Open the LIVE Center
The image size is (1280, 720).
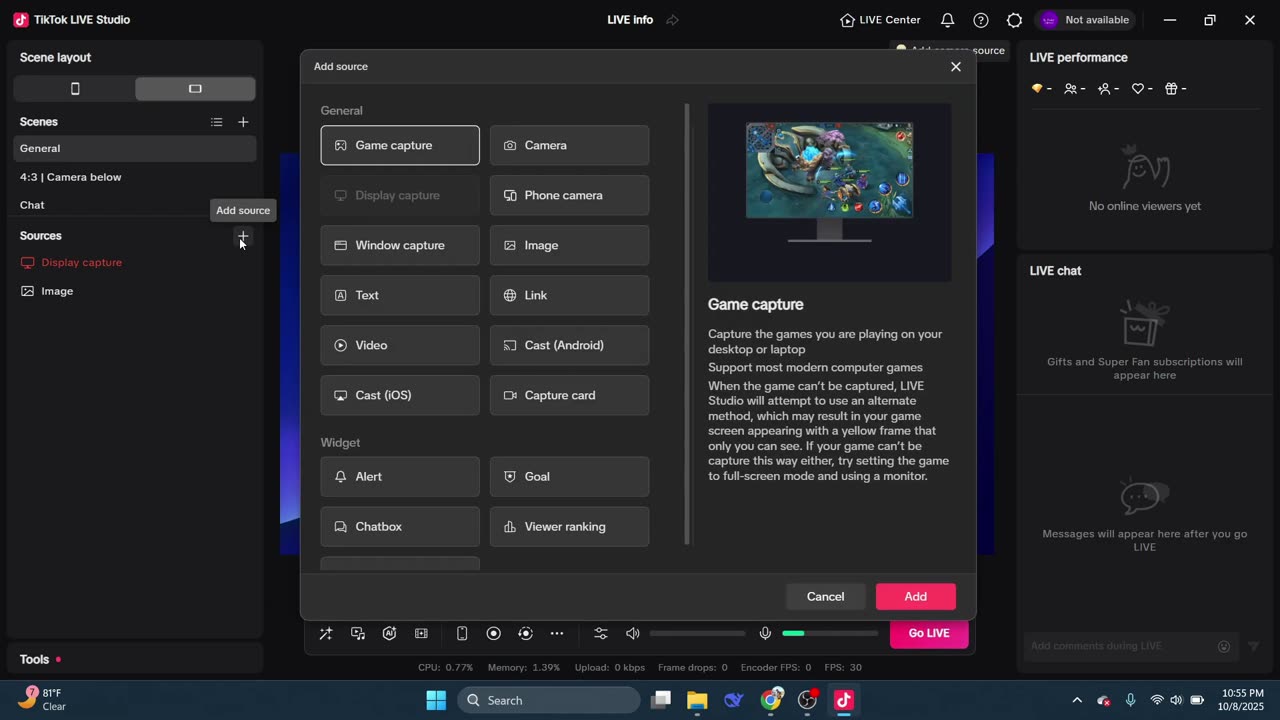coord(880,20)
